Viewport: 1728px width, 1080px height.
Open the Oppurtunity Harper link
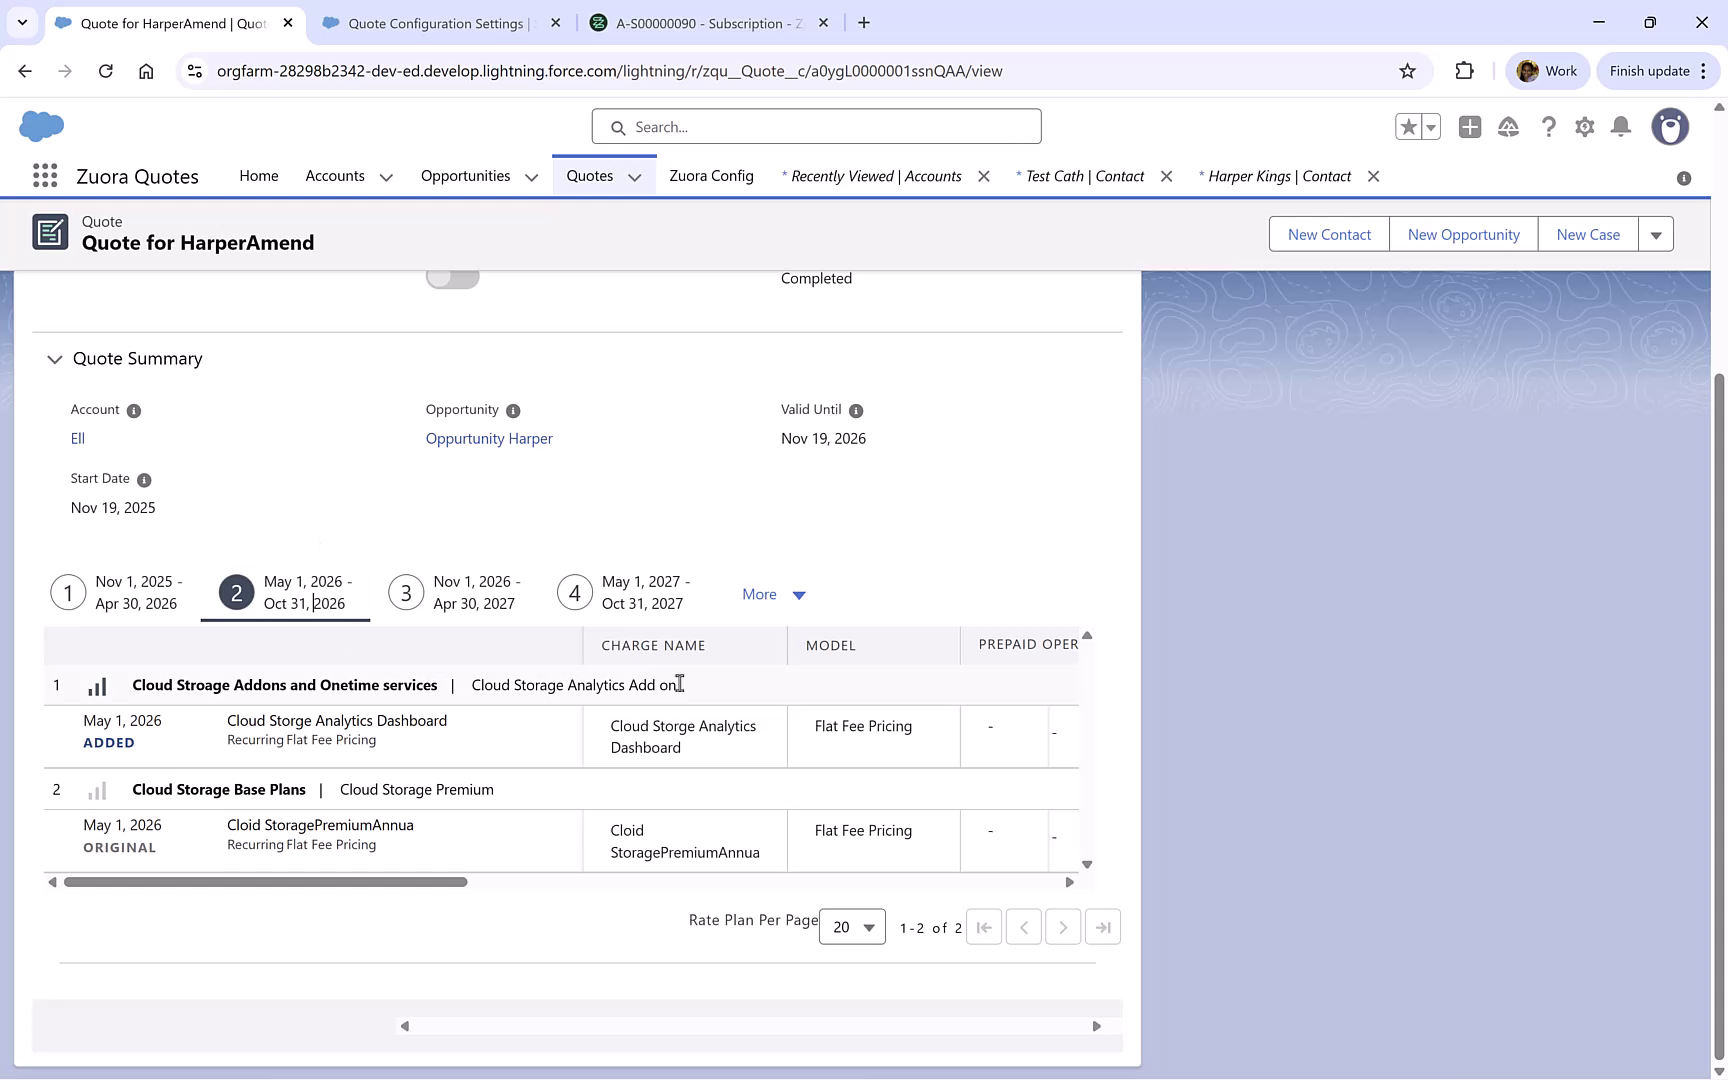(x=489, y=438)
